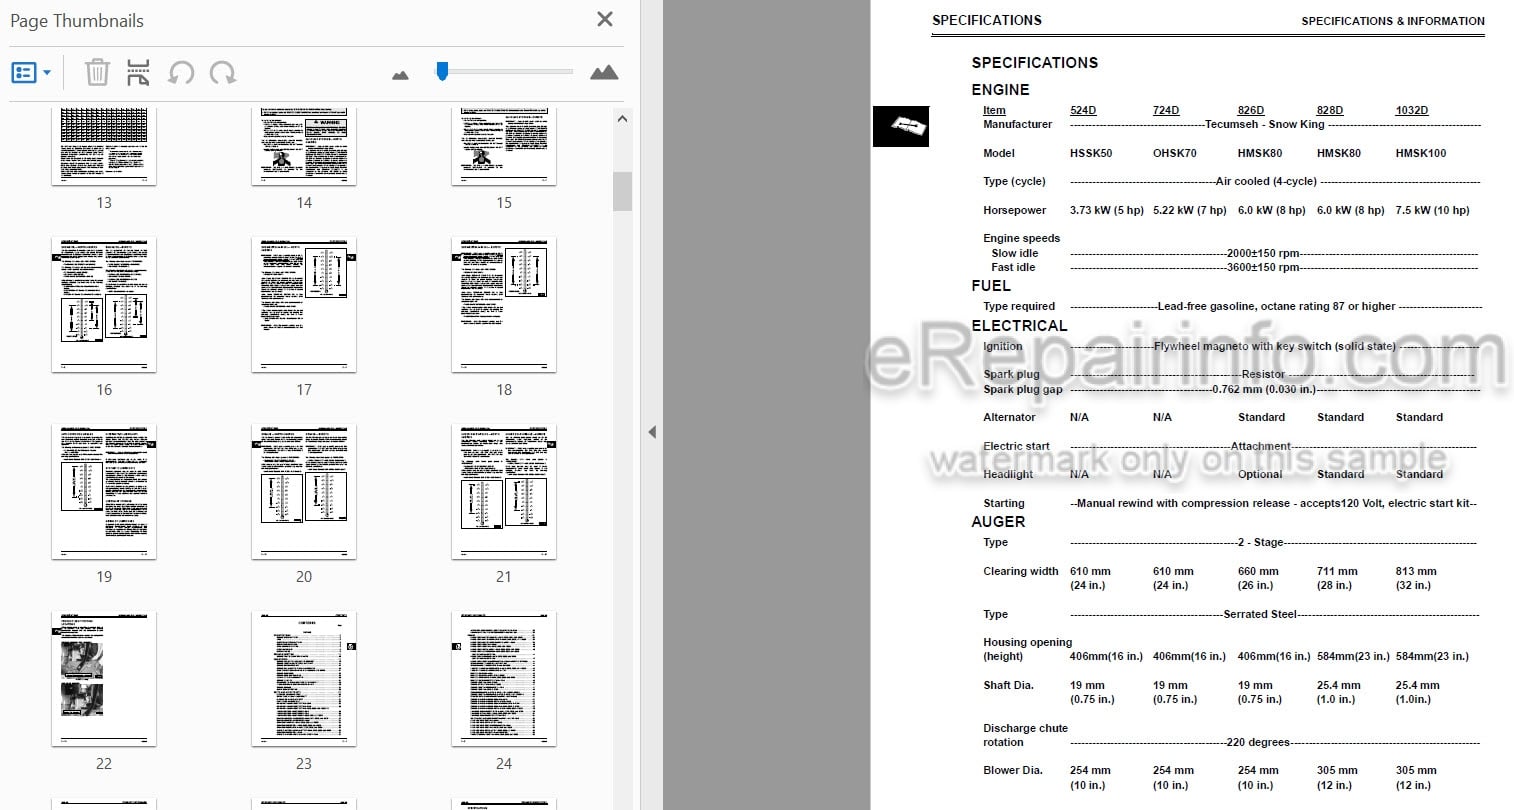1514x810 pixels.
Task: Collapse the thumbnails pane with the arrow
Action: point(652,432)
